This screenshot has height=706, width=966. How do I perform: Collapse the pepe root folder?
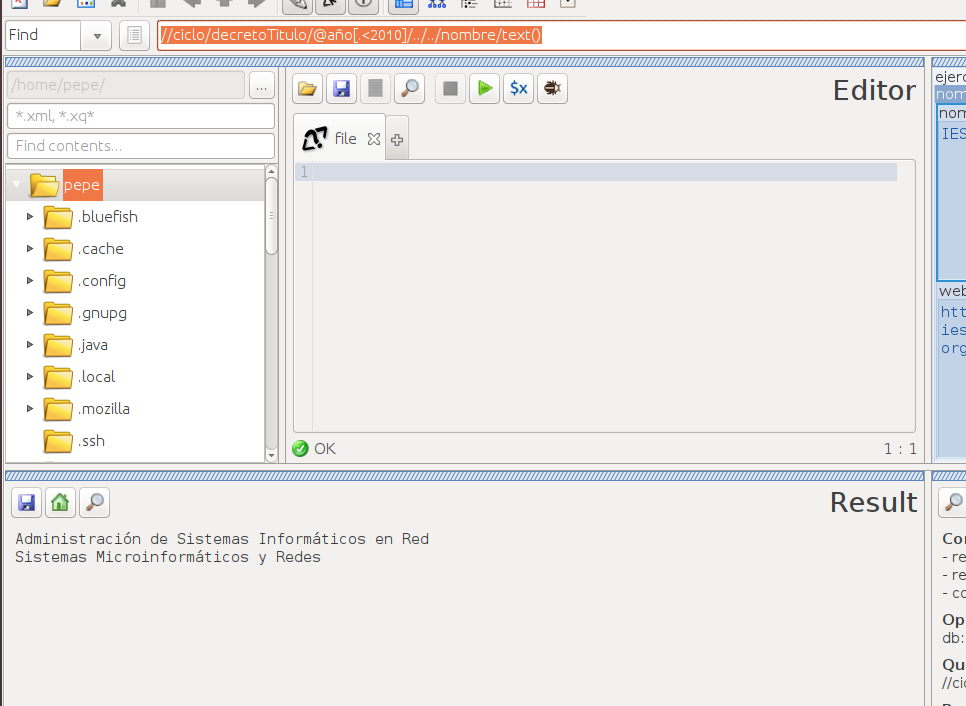[17, 184]
